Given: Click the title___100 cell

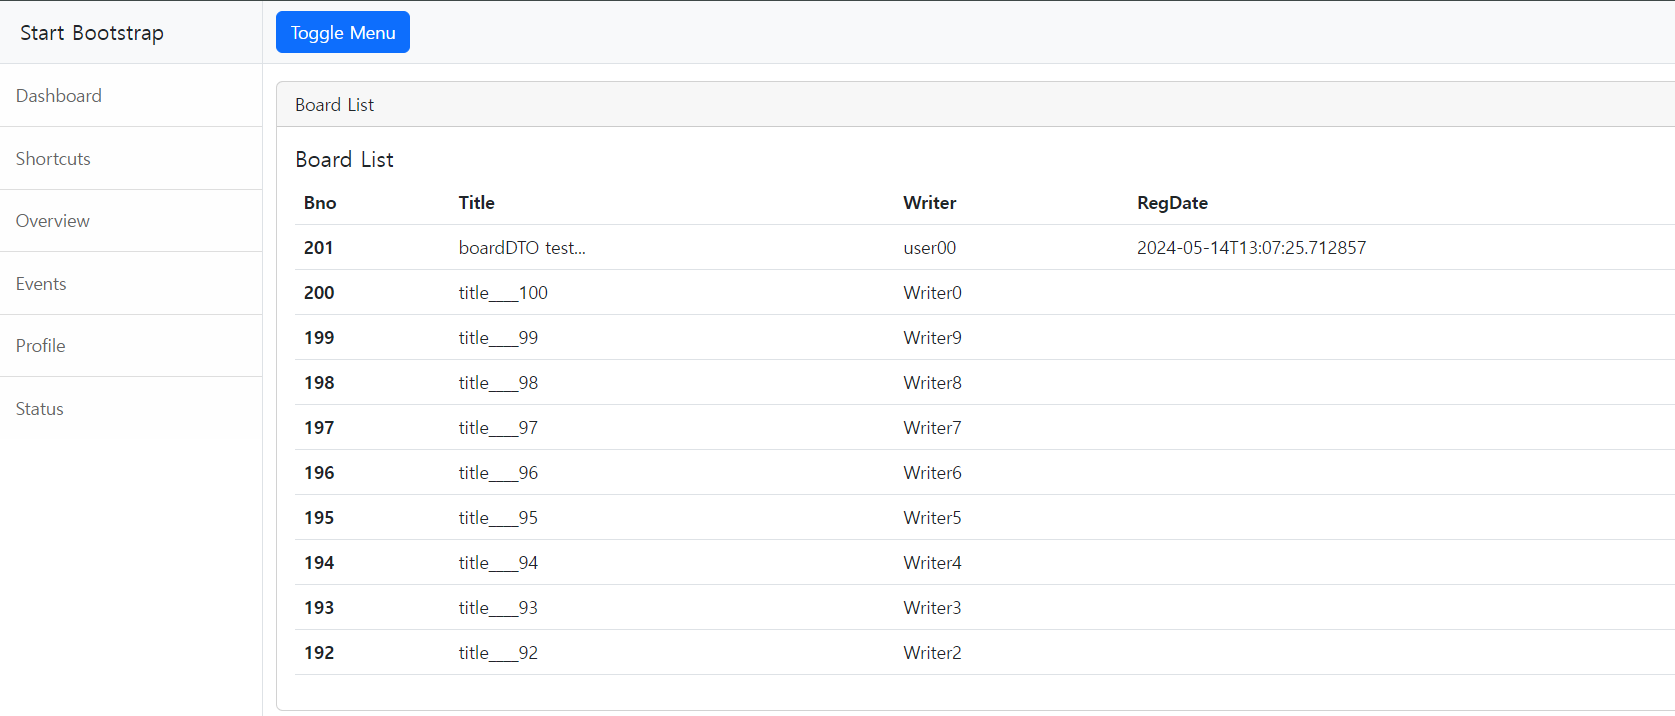Looking at the screenshot, I should [503, 293].
